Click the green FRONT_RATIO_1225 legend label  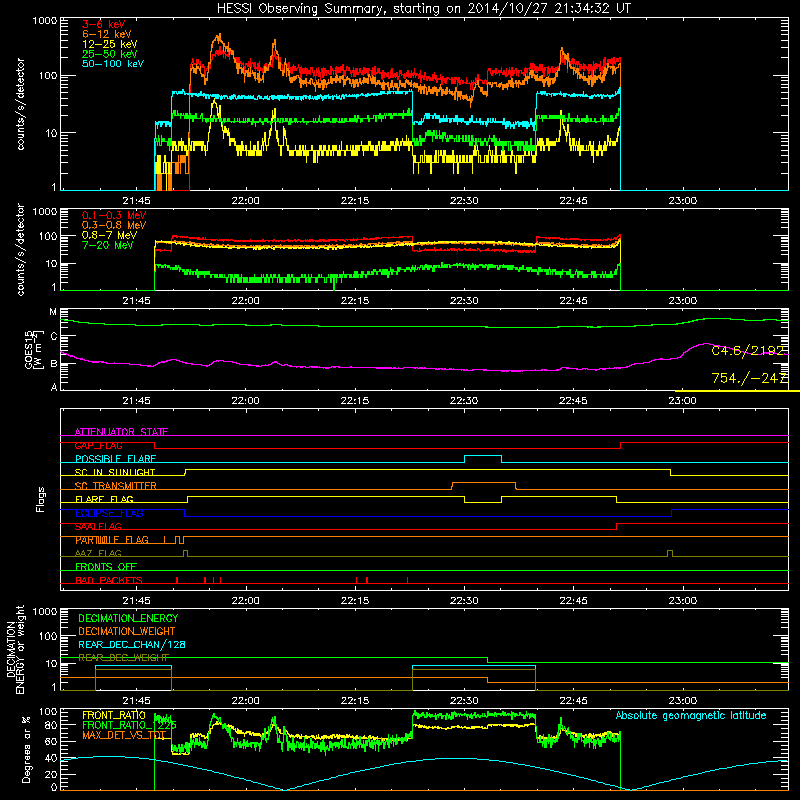click(x=129, y=725)
